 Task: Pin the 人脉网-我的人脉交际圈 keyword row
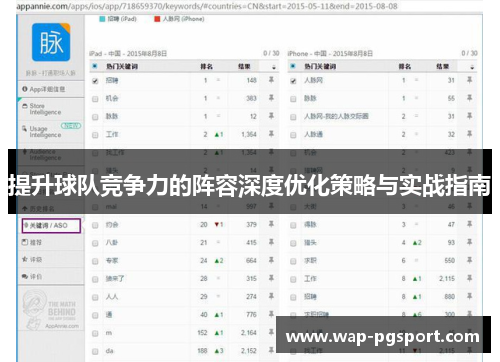pyautogui.click(x=469, y=116)
